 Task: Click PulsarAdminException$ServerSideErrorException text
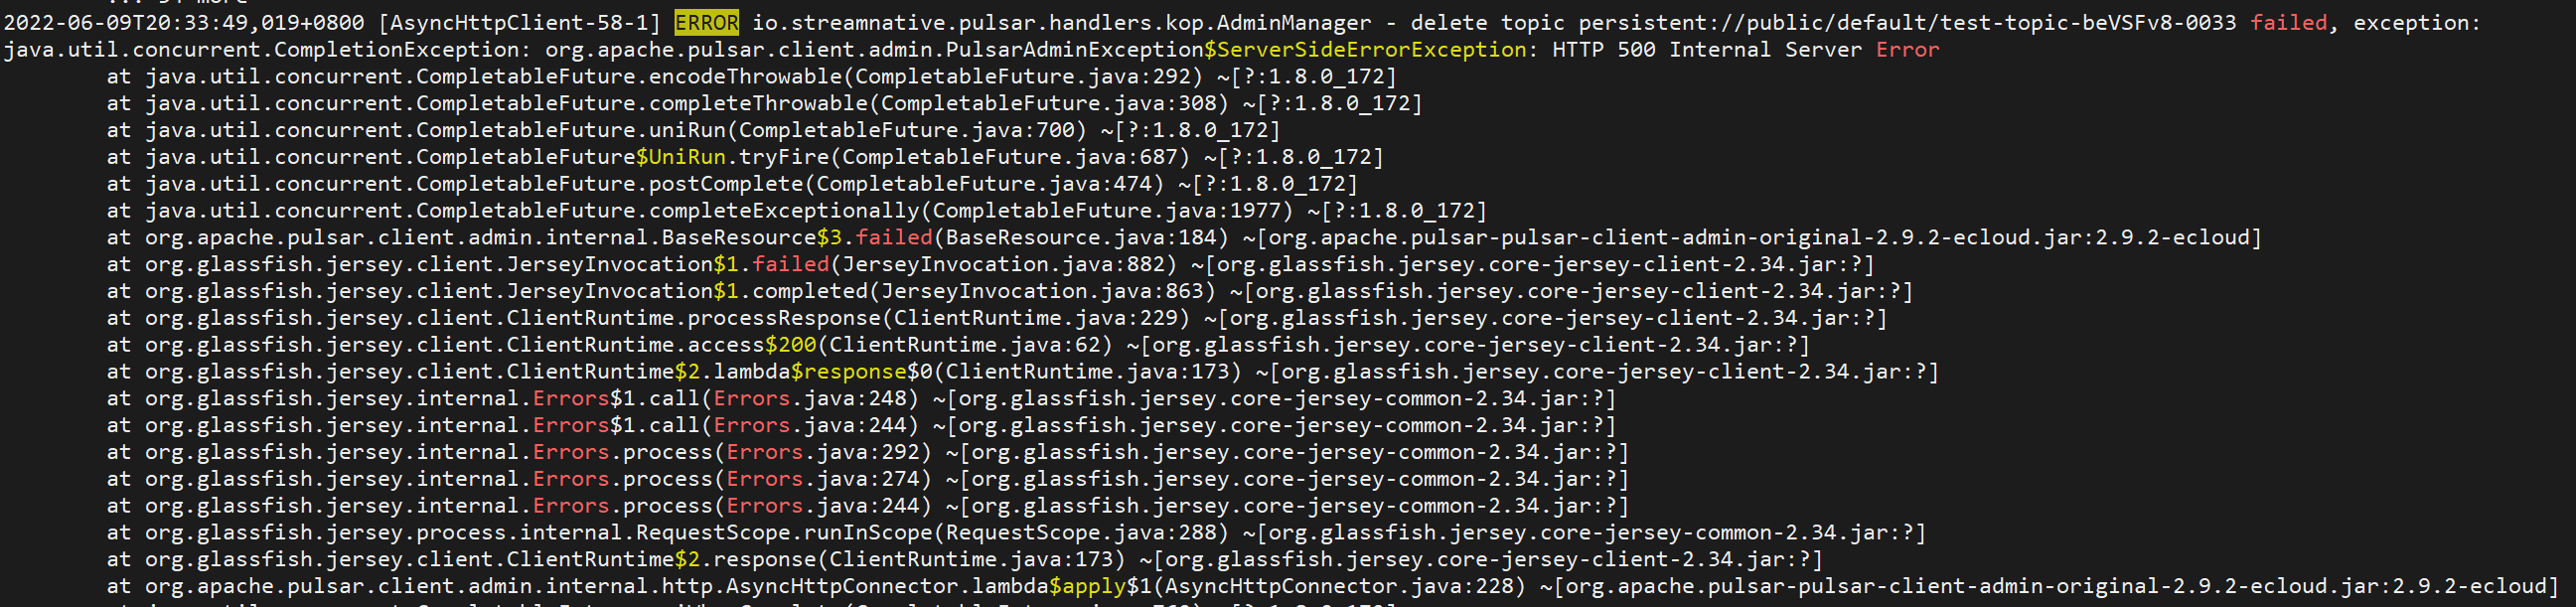1236,49
